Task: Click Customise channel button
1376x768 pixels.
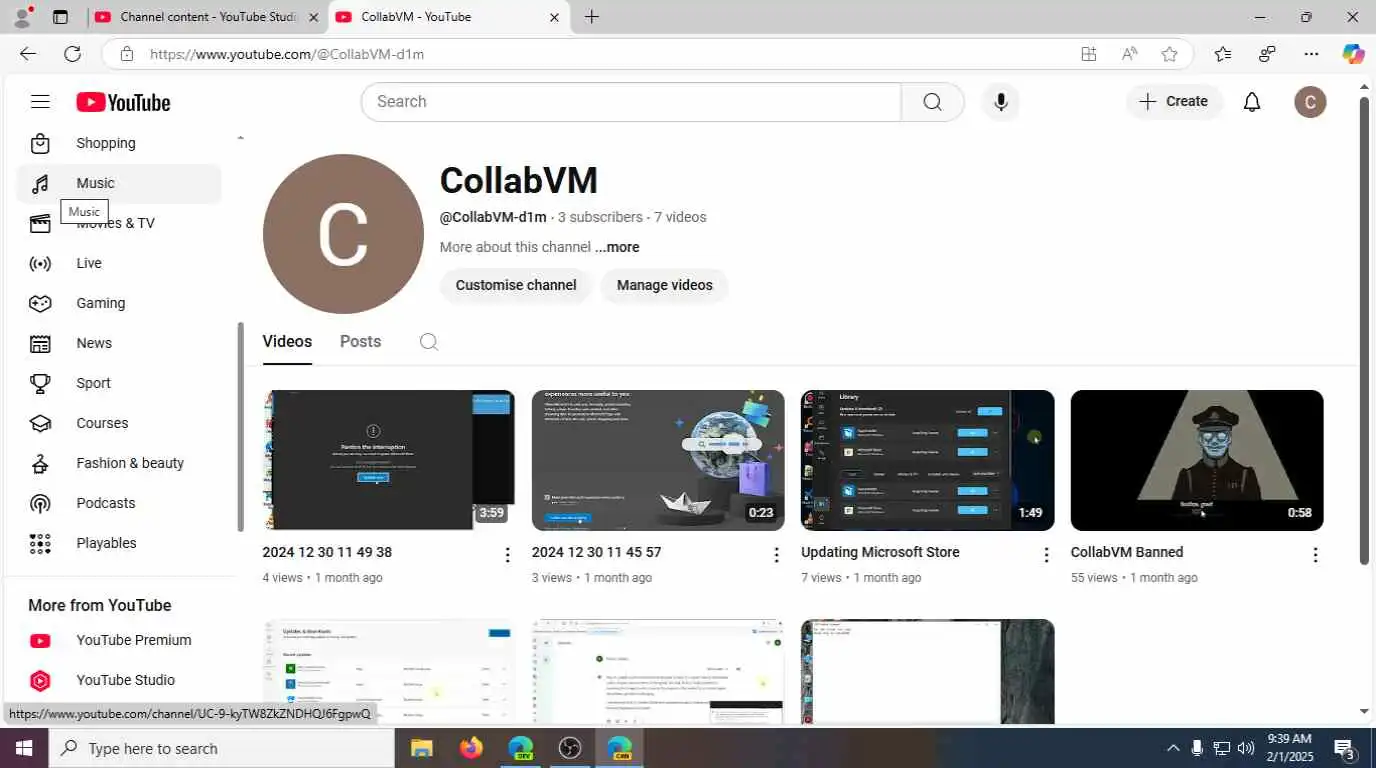Action: point(516,285)
